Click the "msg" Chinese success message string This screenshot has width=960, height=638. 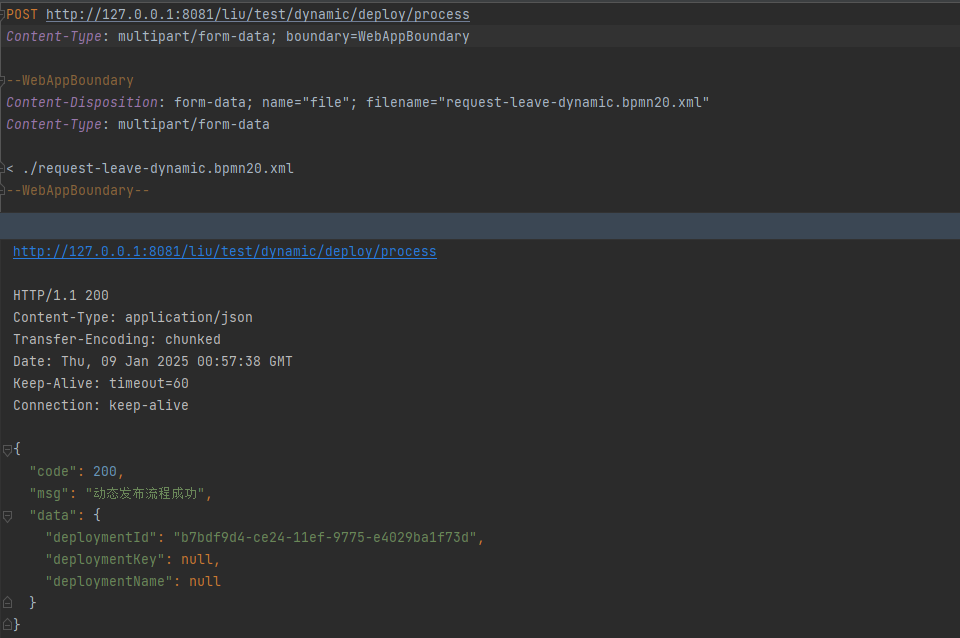point(148,494)
